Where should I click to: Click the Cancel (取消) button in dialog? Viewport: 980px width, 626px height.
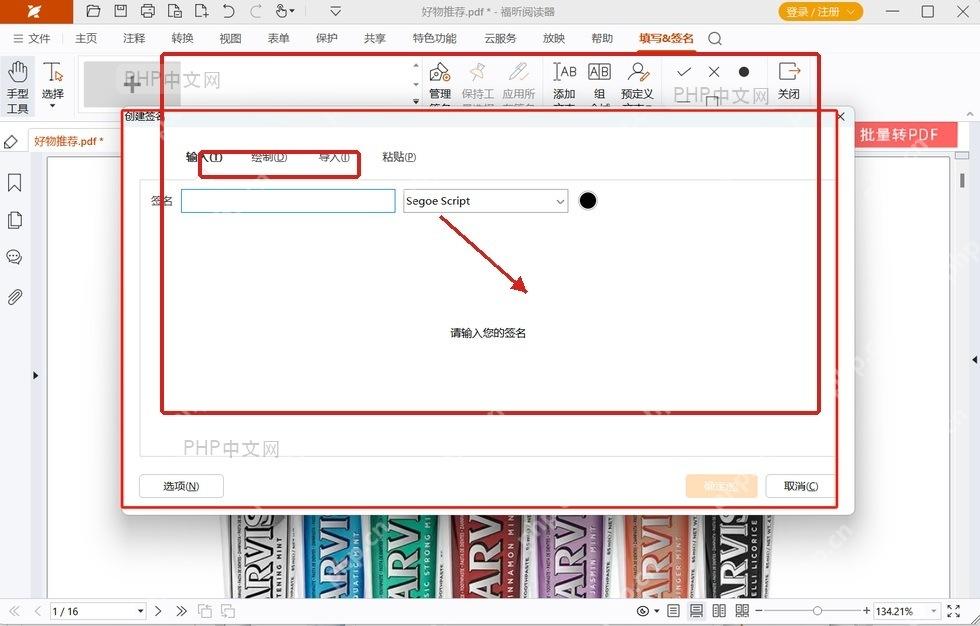(801, 486)
